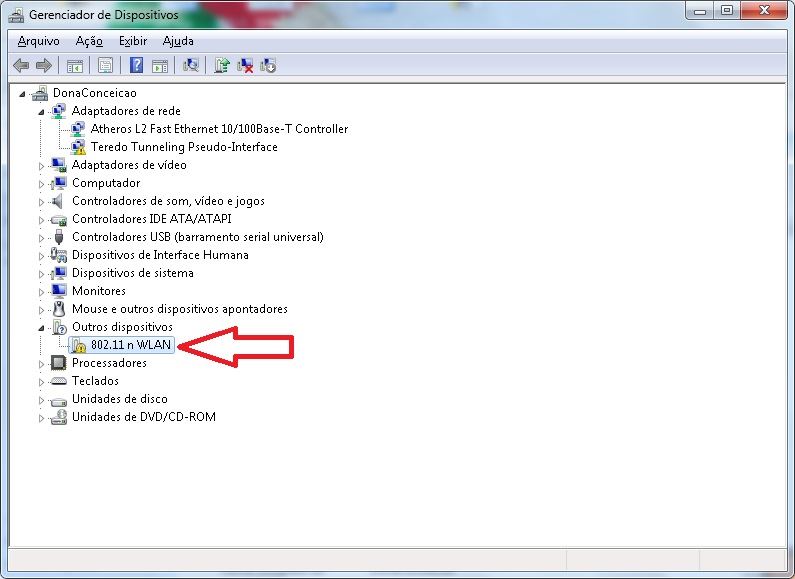Expand Controladores IDE ATA/ATAPI

[x=41, y=220]
